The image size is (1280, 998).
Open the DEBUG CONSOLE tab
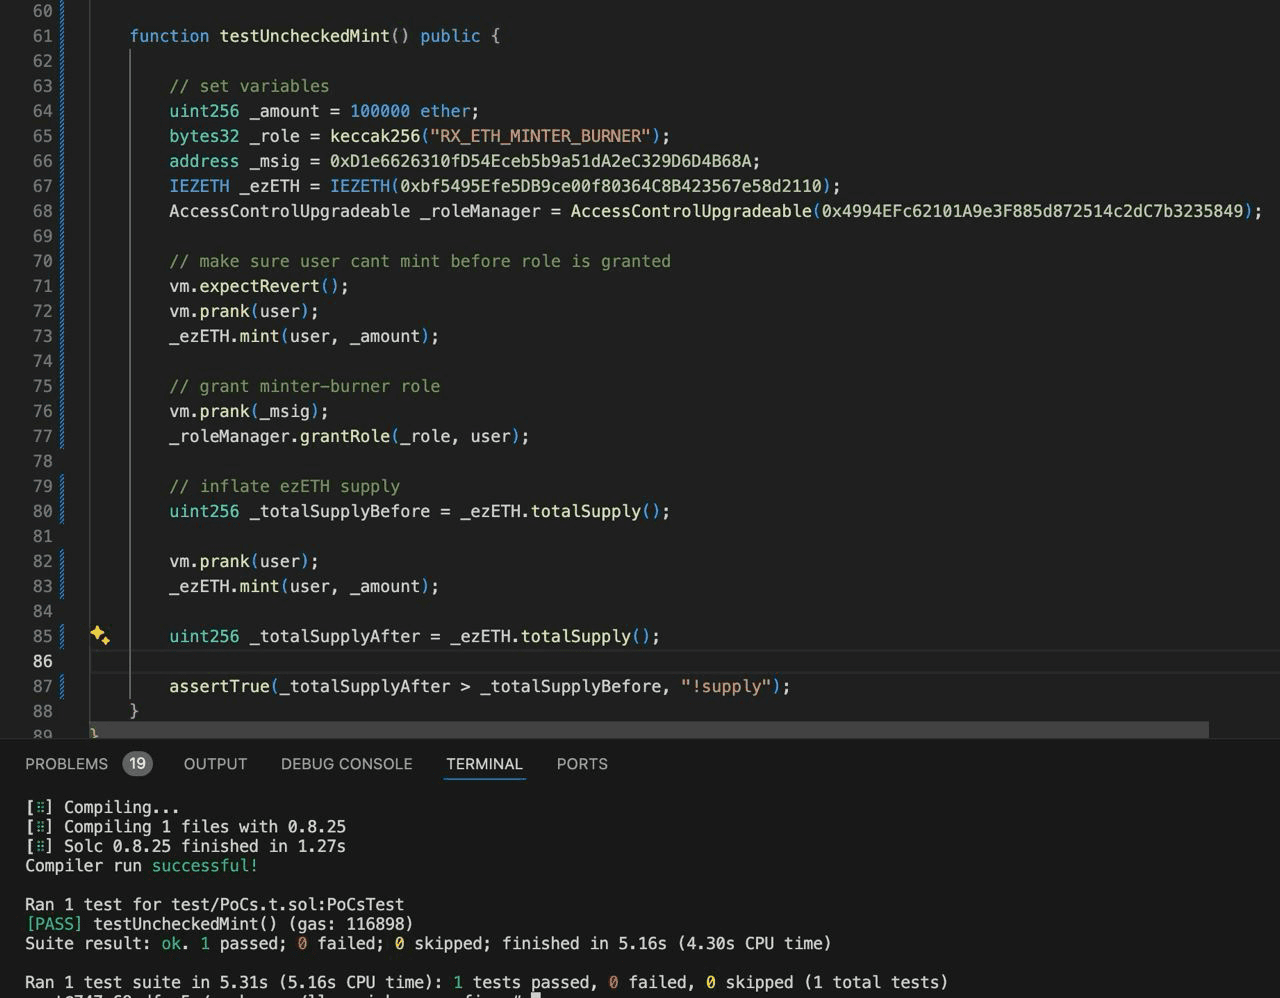346,764
